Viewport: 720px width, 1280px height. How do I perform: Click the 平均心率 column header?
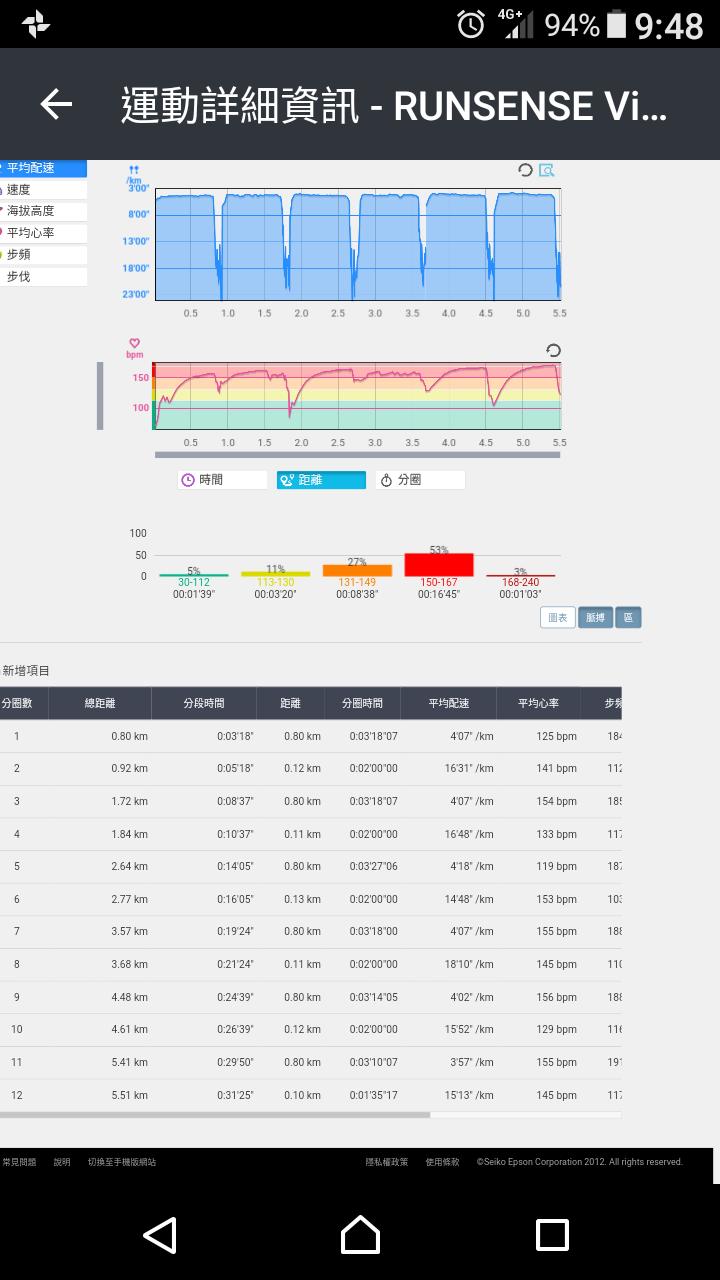point(538,703)
